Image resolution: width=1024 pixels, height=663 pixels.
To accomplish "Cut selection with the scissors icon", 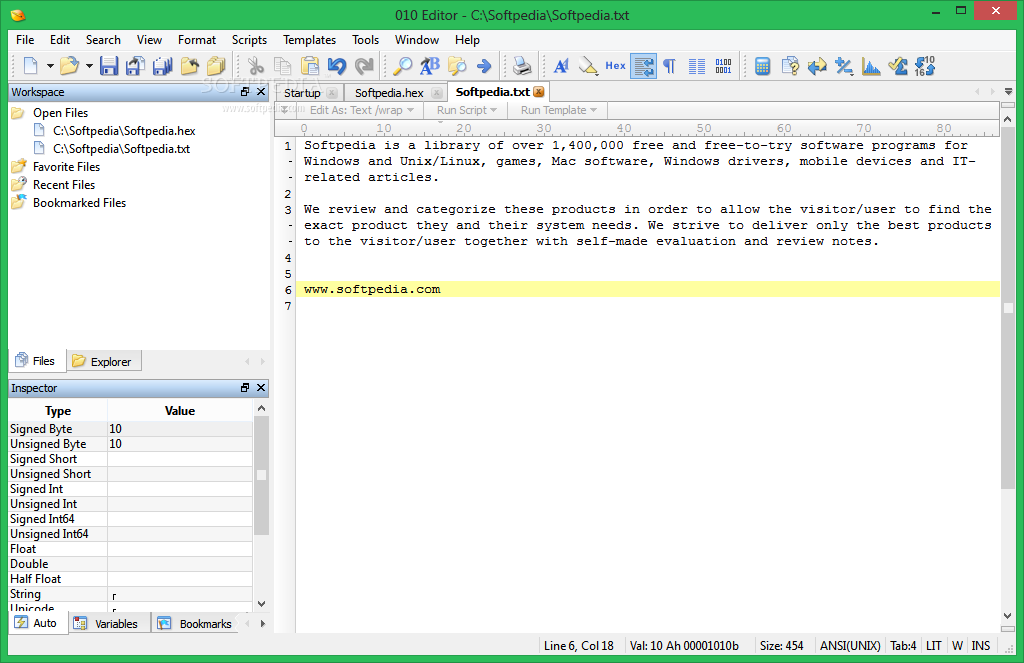I will [x=256, y=66].
